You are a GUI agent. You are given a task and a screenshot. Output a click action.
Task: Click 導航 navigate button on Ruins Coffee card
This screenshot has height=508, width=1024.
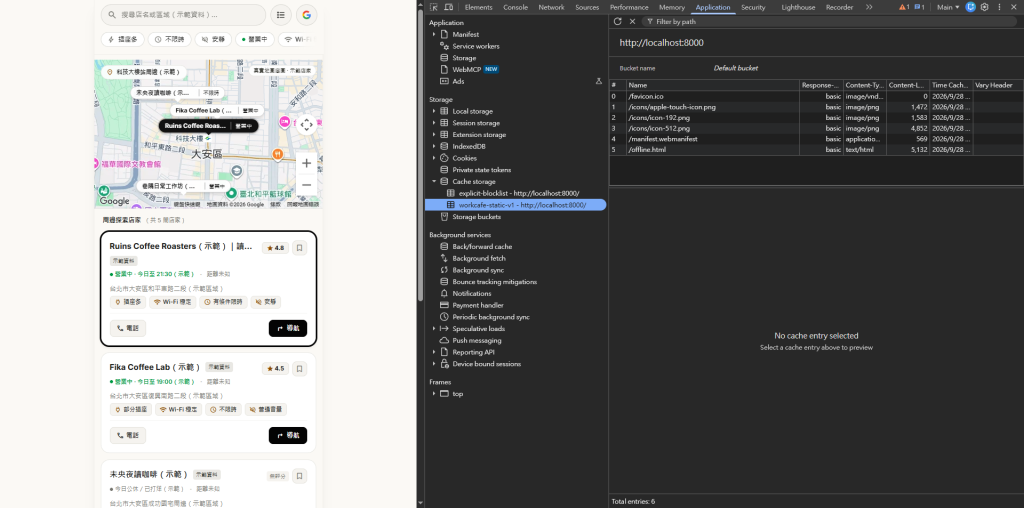click(288, 328)
